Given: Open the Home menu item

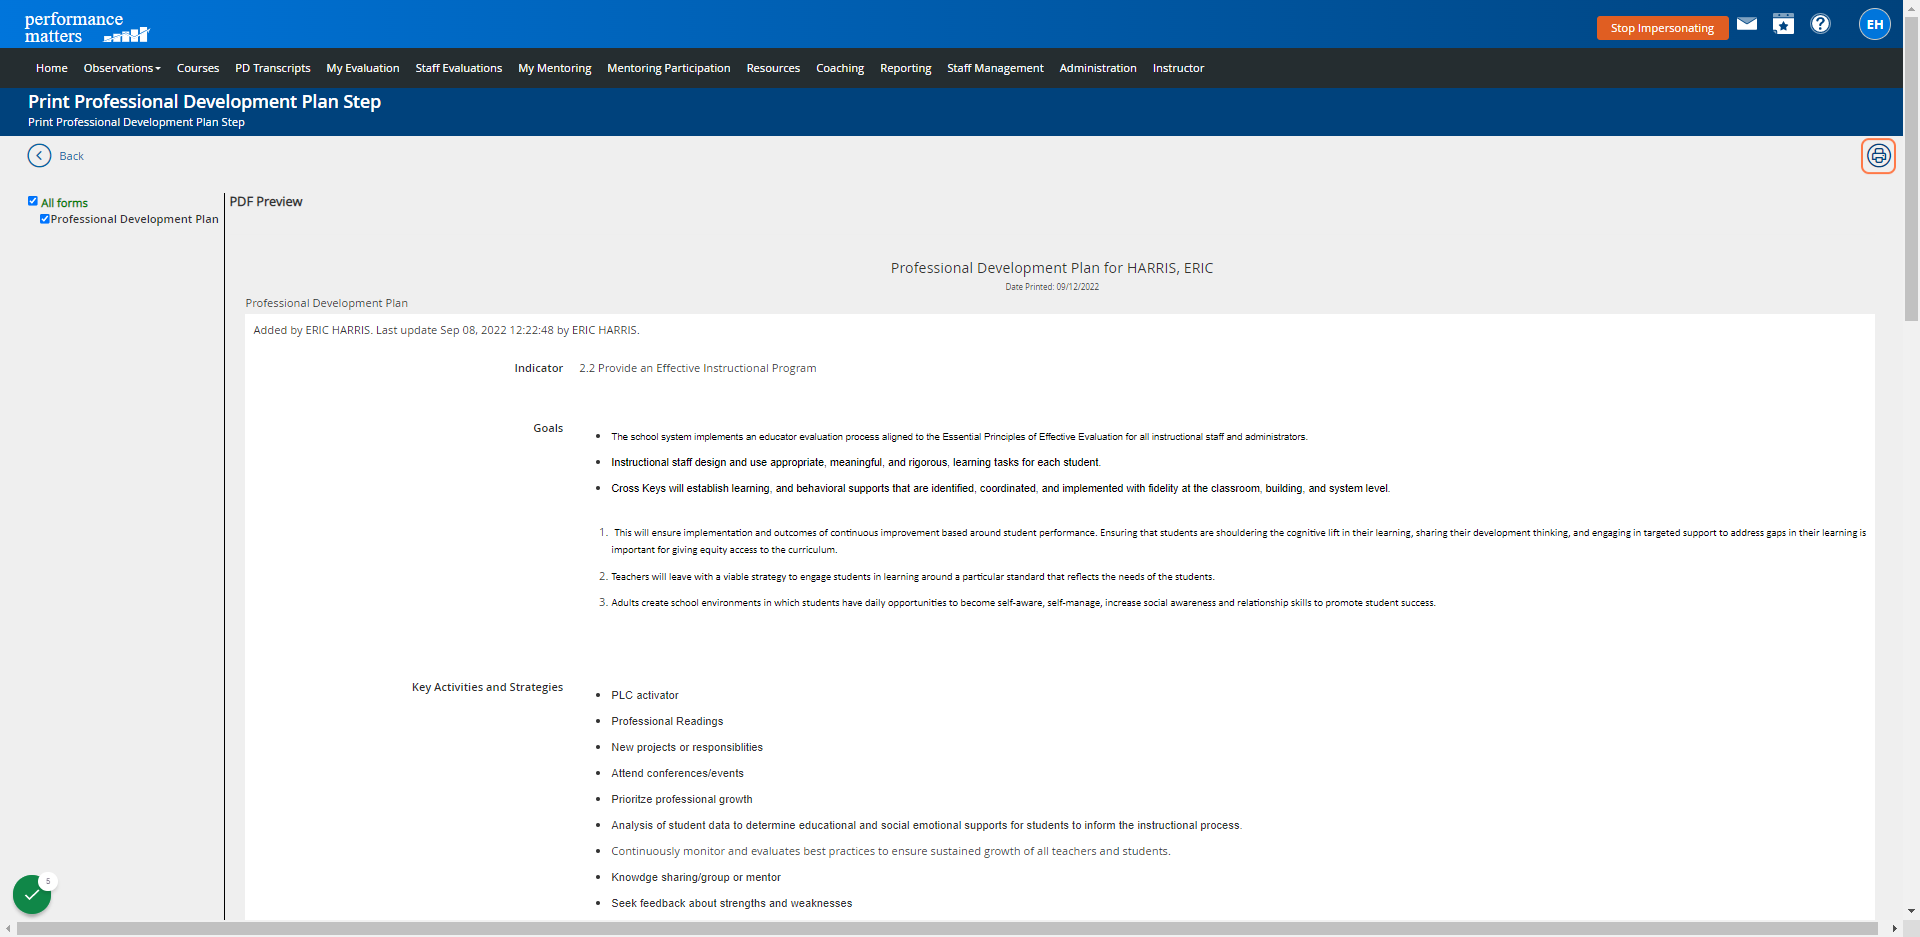Looking at the screenshot, I should coord(52,68).
